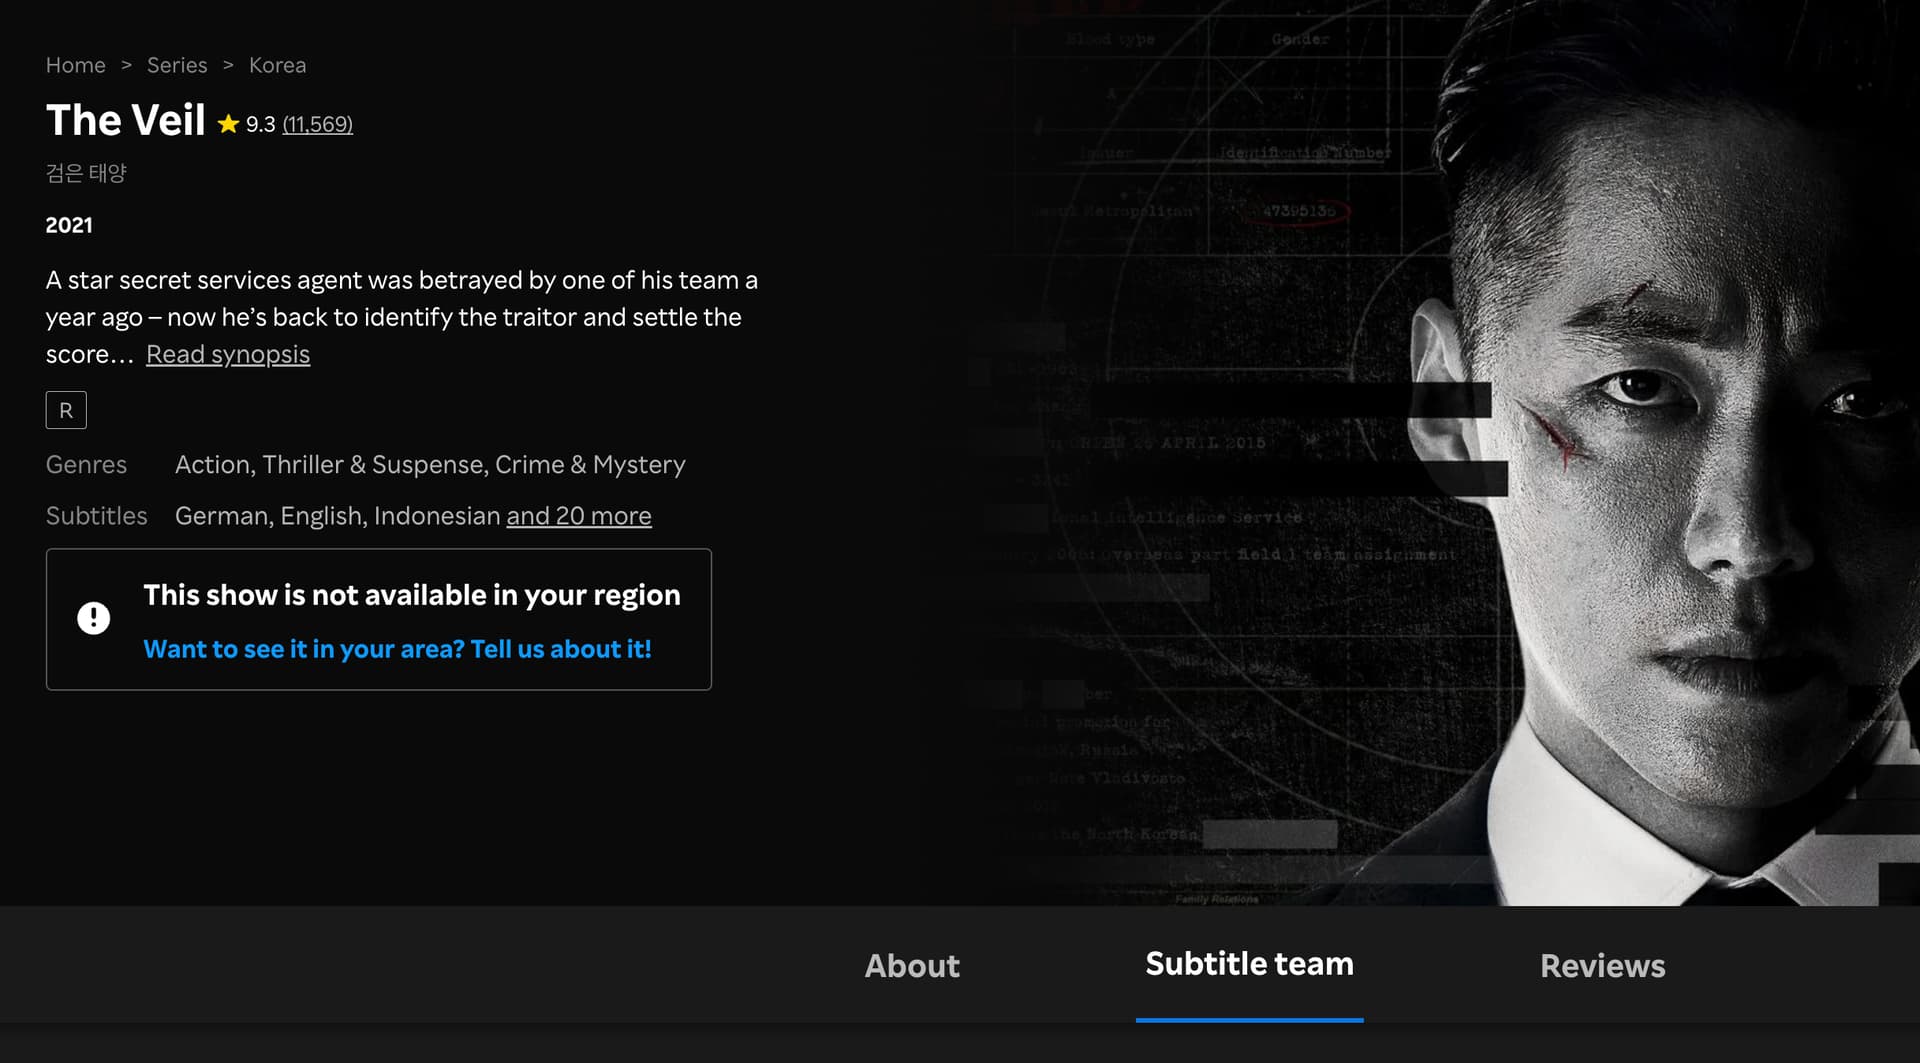This screenshot has width=1920, height=1063.
Task: Click the 2021 release year
Action: click(x=69, y=225)
